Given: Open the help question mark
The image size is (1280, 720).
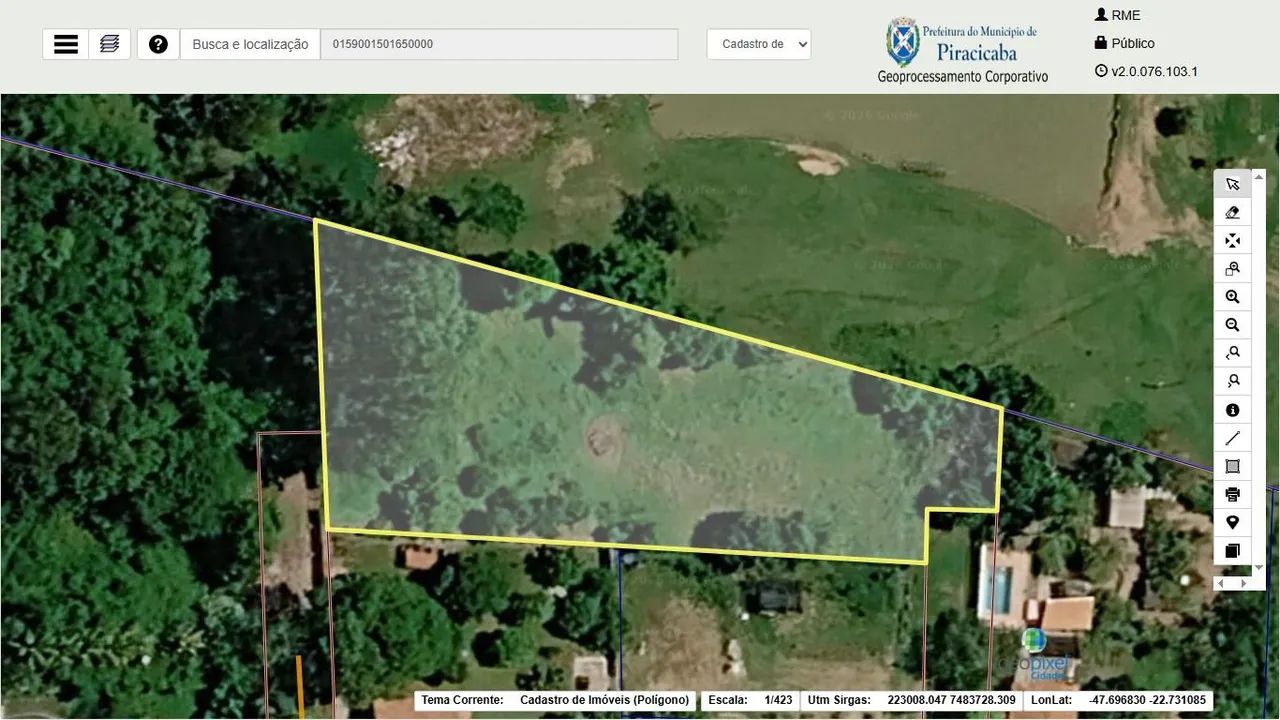Looking at the screenshot, I should (x=158, y=44).
